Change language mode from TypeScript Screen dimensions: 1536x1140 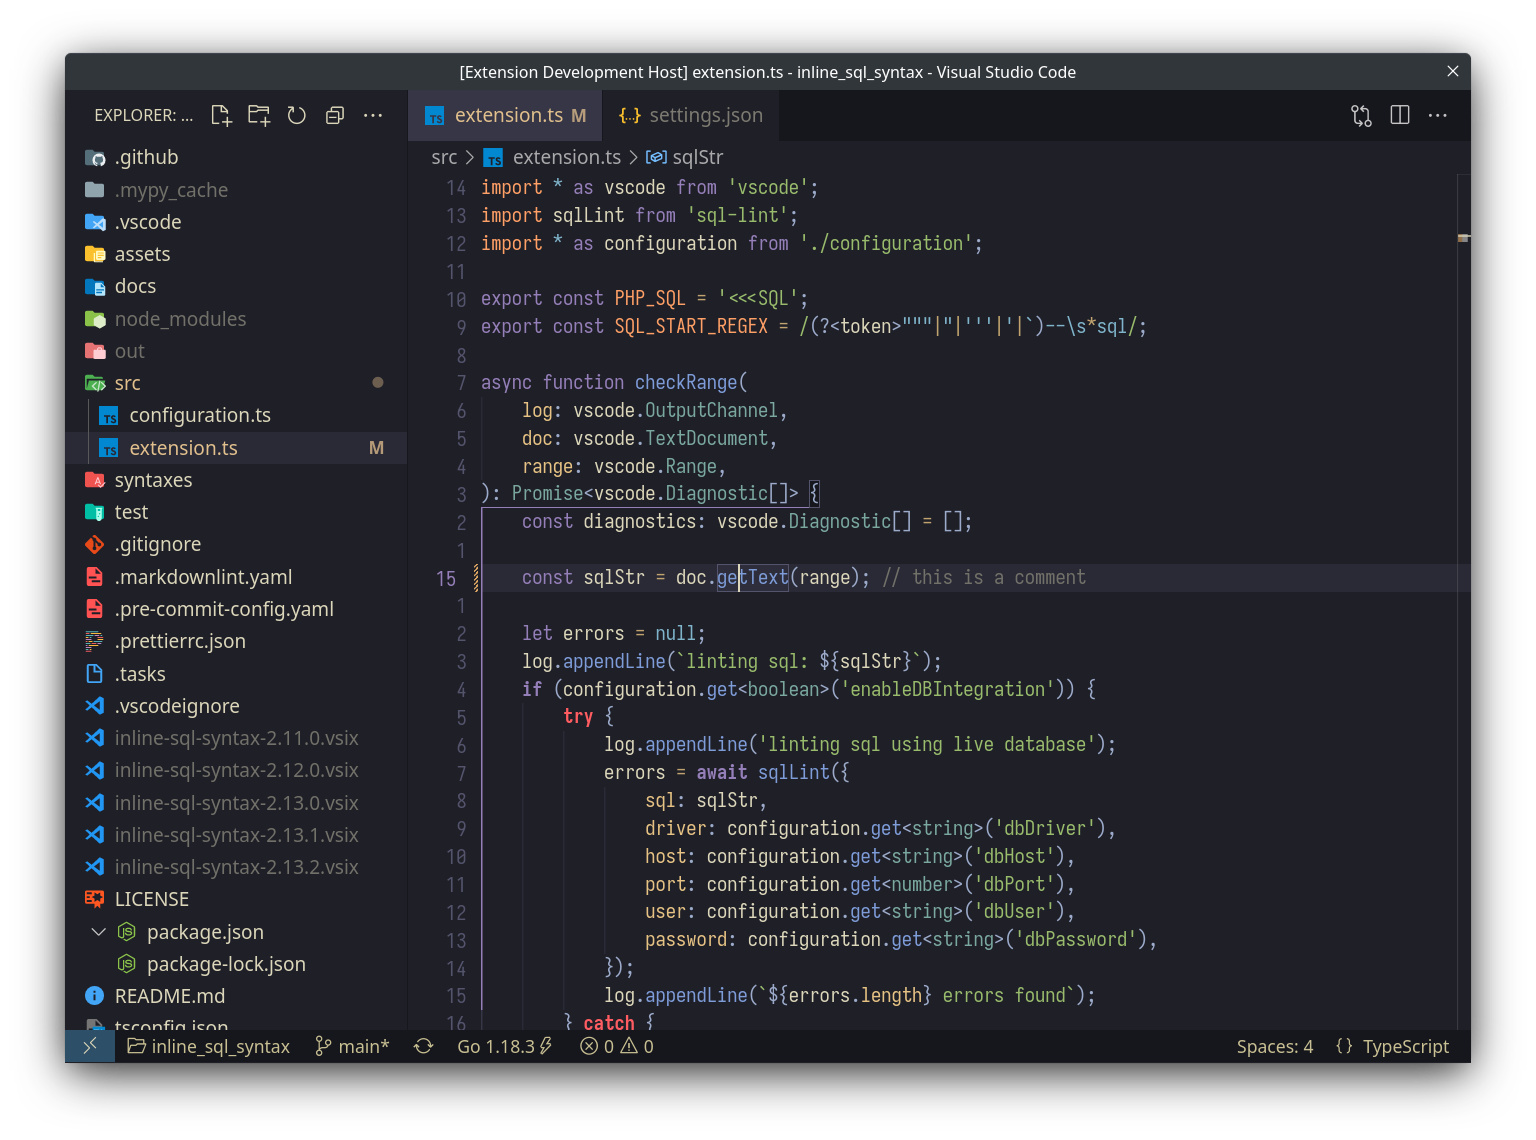coord(1405,1046)
